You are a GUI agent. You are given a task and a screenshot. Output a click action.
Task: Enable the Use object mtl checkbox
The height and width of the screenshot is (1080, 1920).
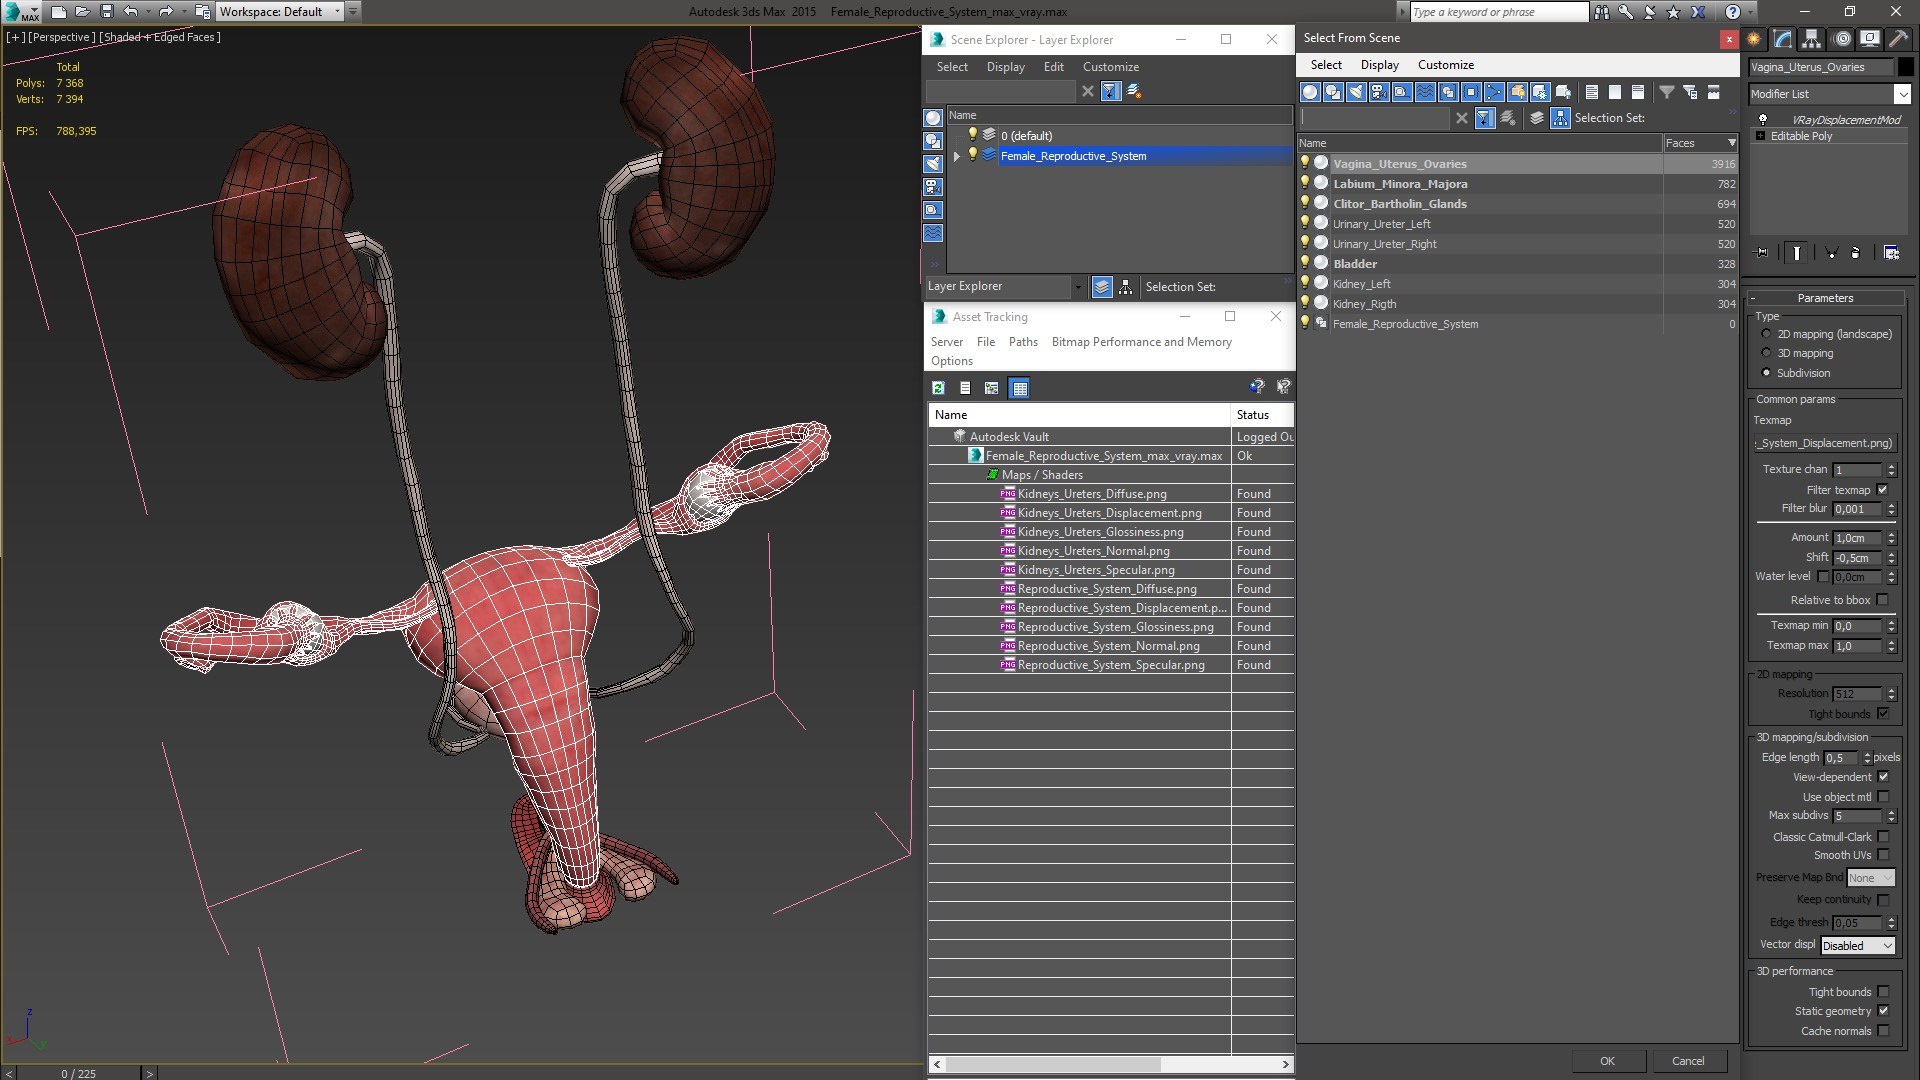pos(1883,797)
